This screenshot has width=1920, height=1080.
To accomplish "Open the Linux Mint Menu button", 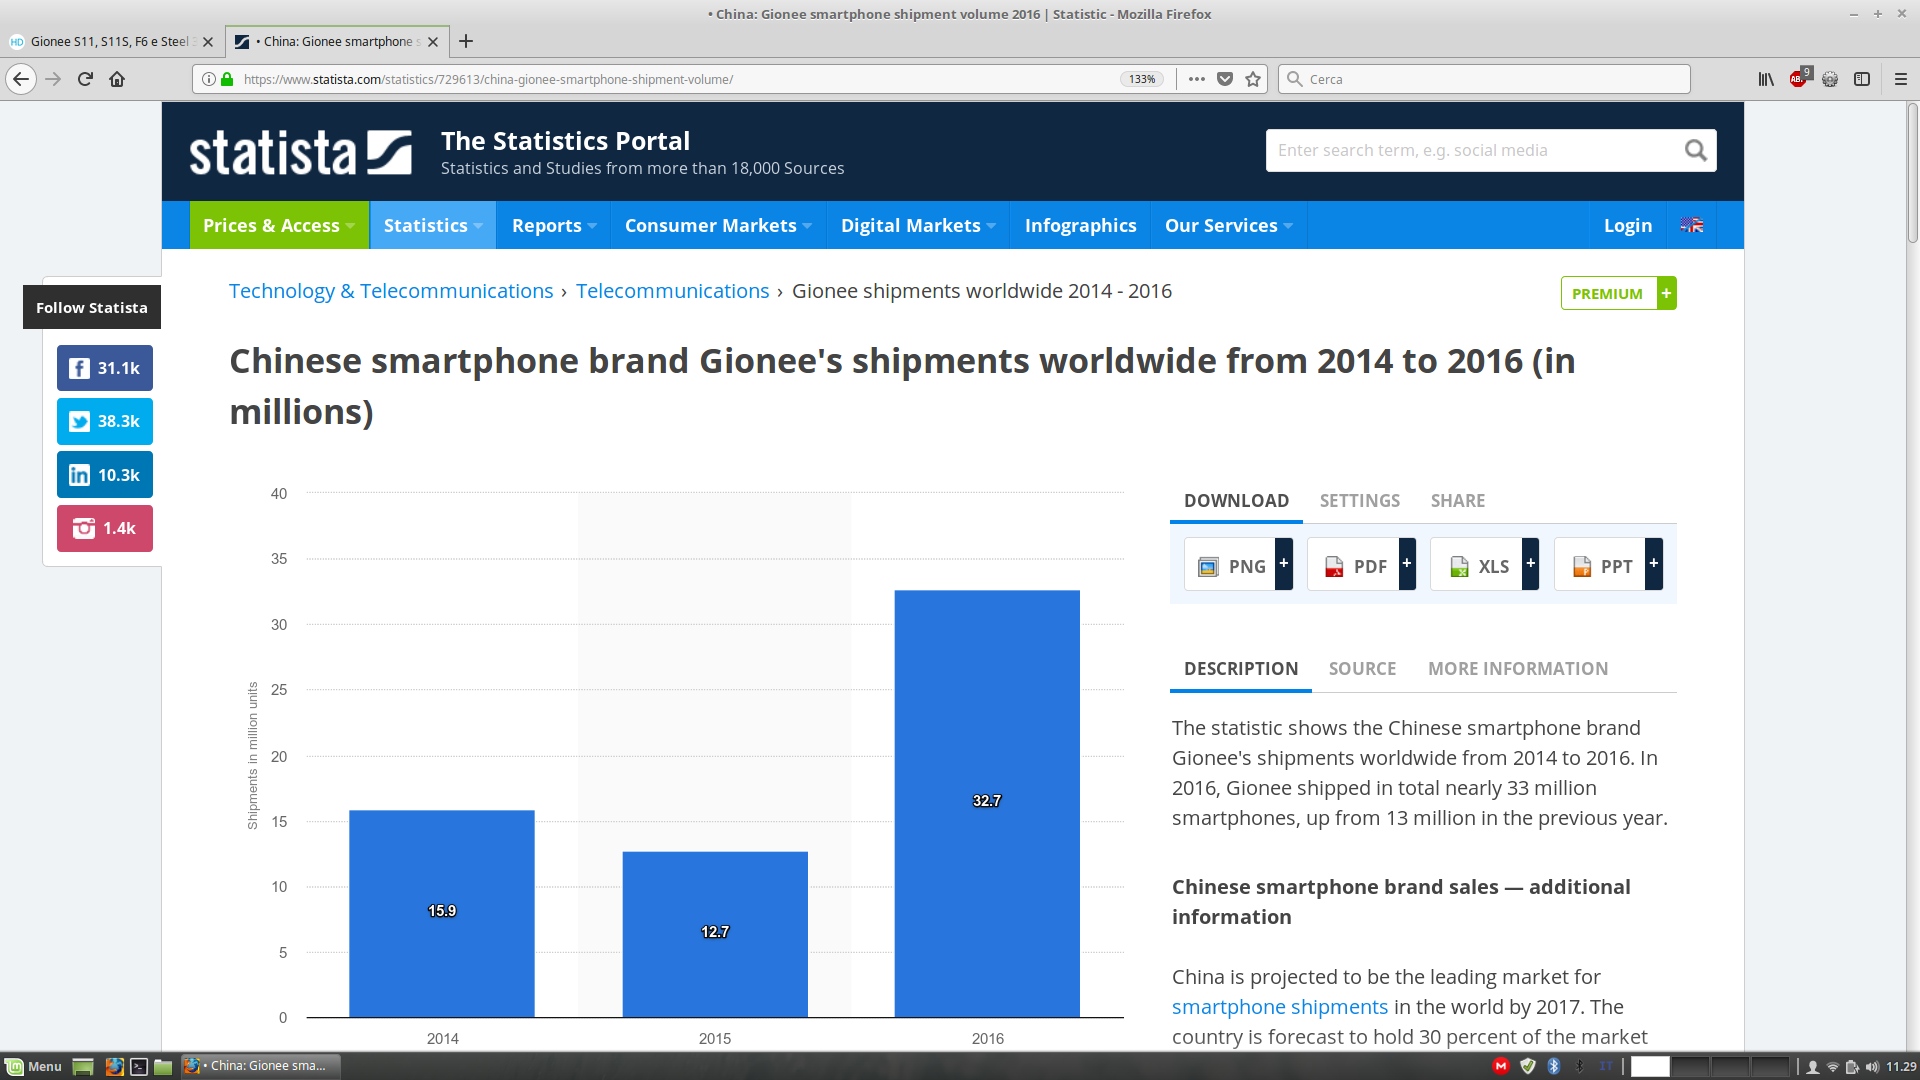I will (34, 1066).
